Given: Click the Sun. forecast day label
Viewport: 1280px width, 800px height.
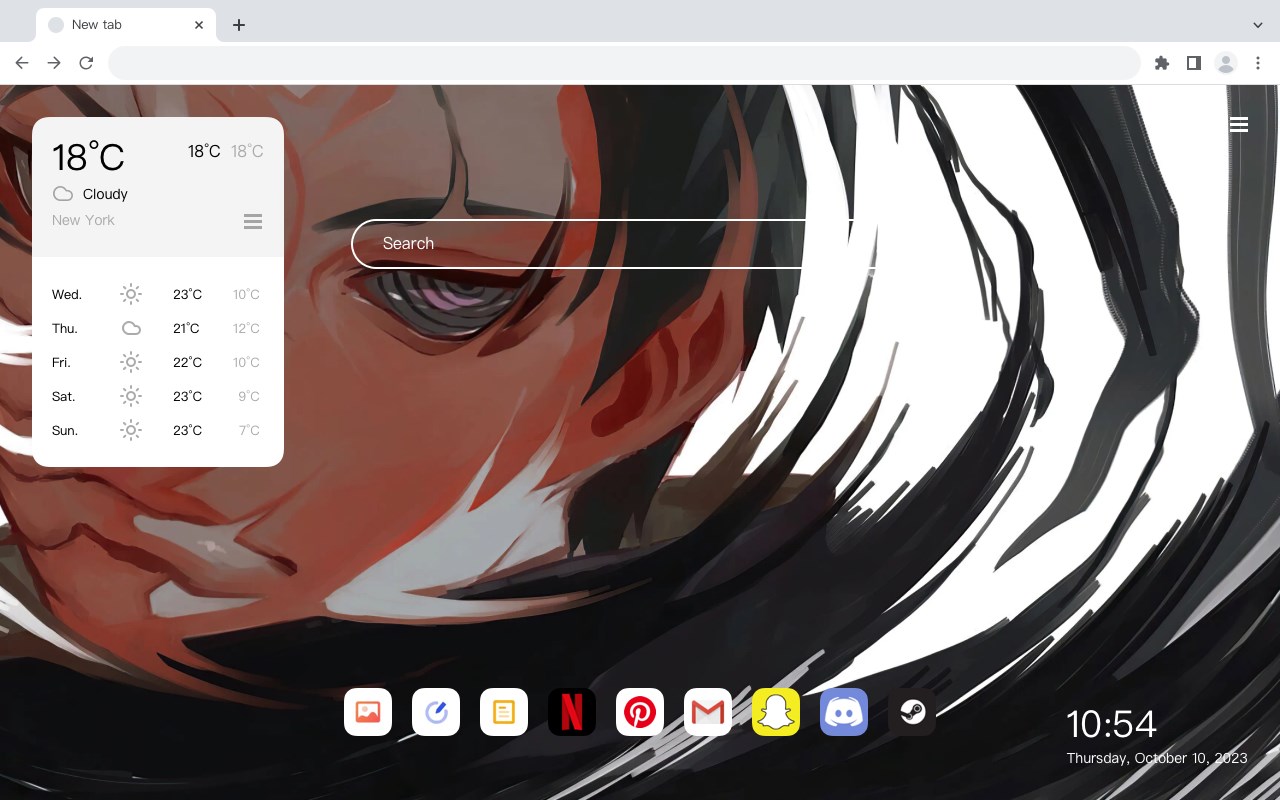Looking at the screenshot, I should [x=65, y=430].
